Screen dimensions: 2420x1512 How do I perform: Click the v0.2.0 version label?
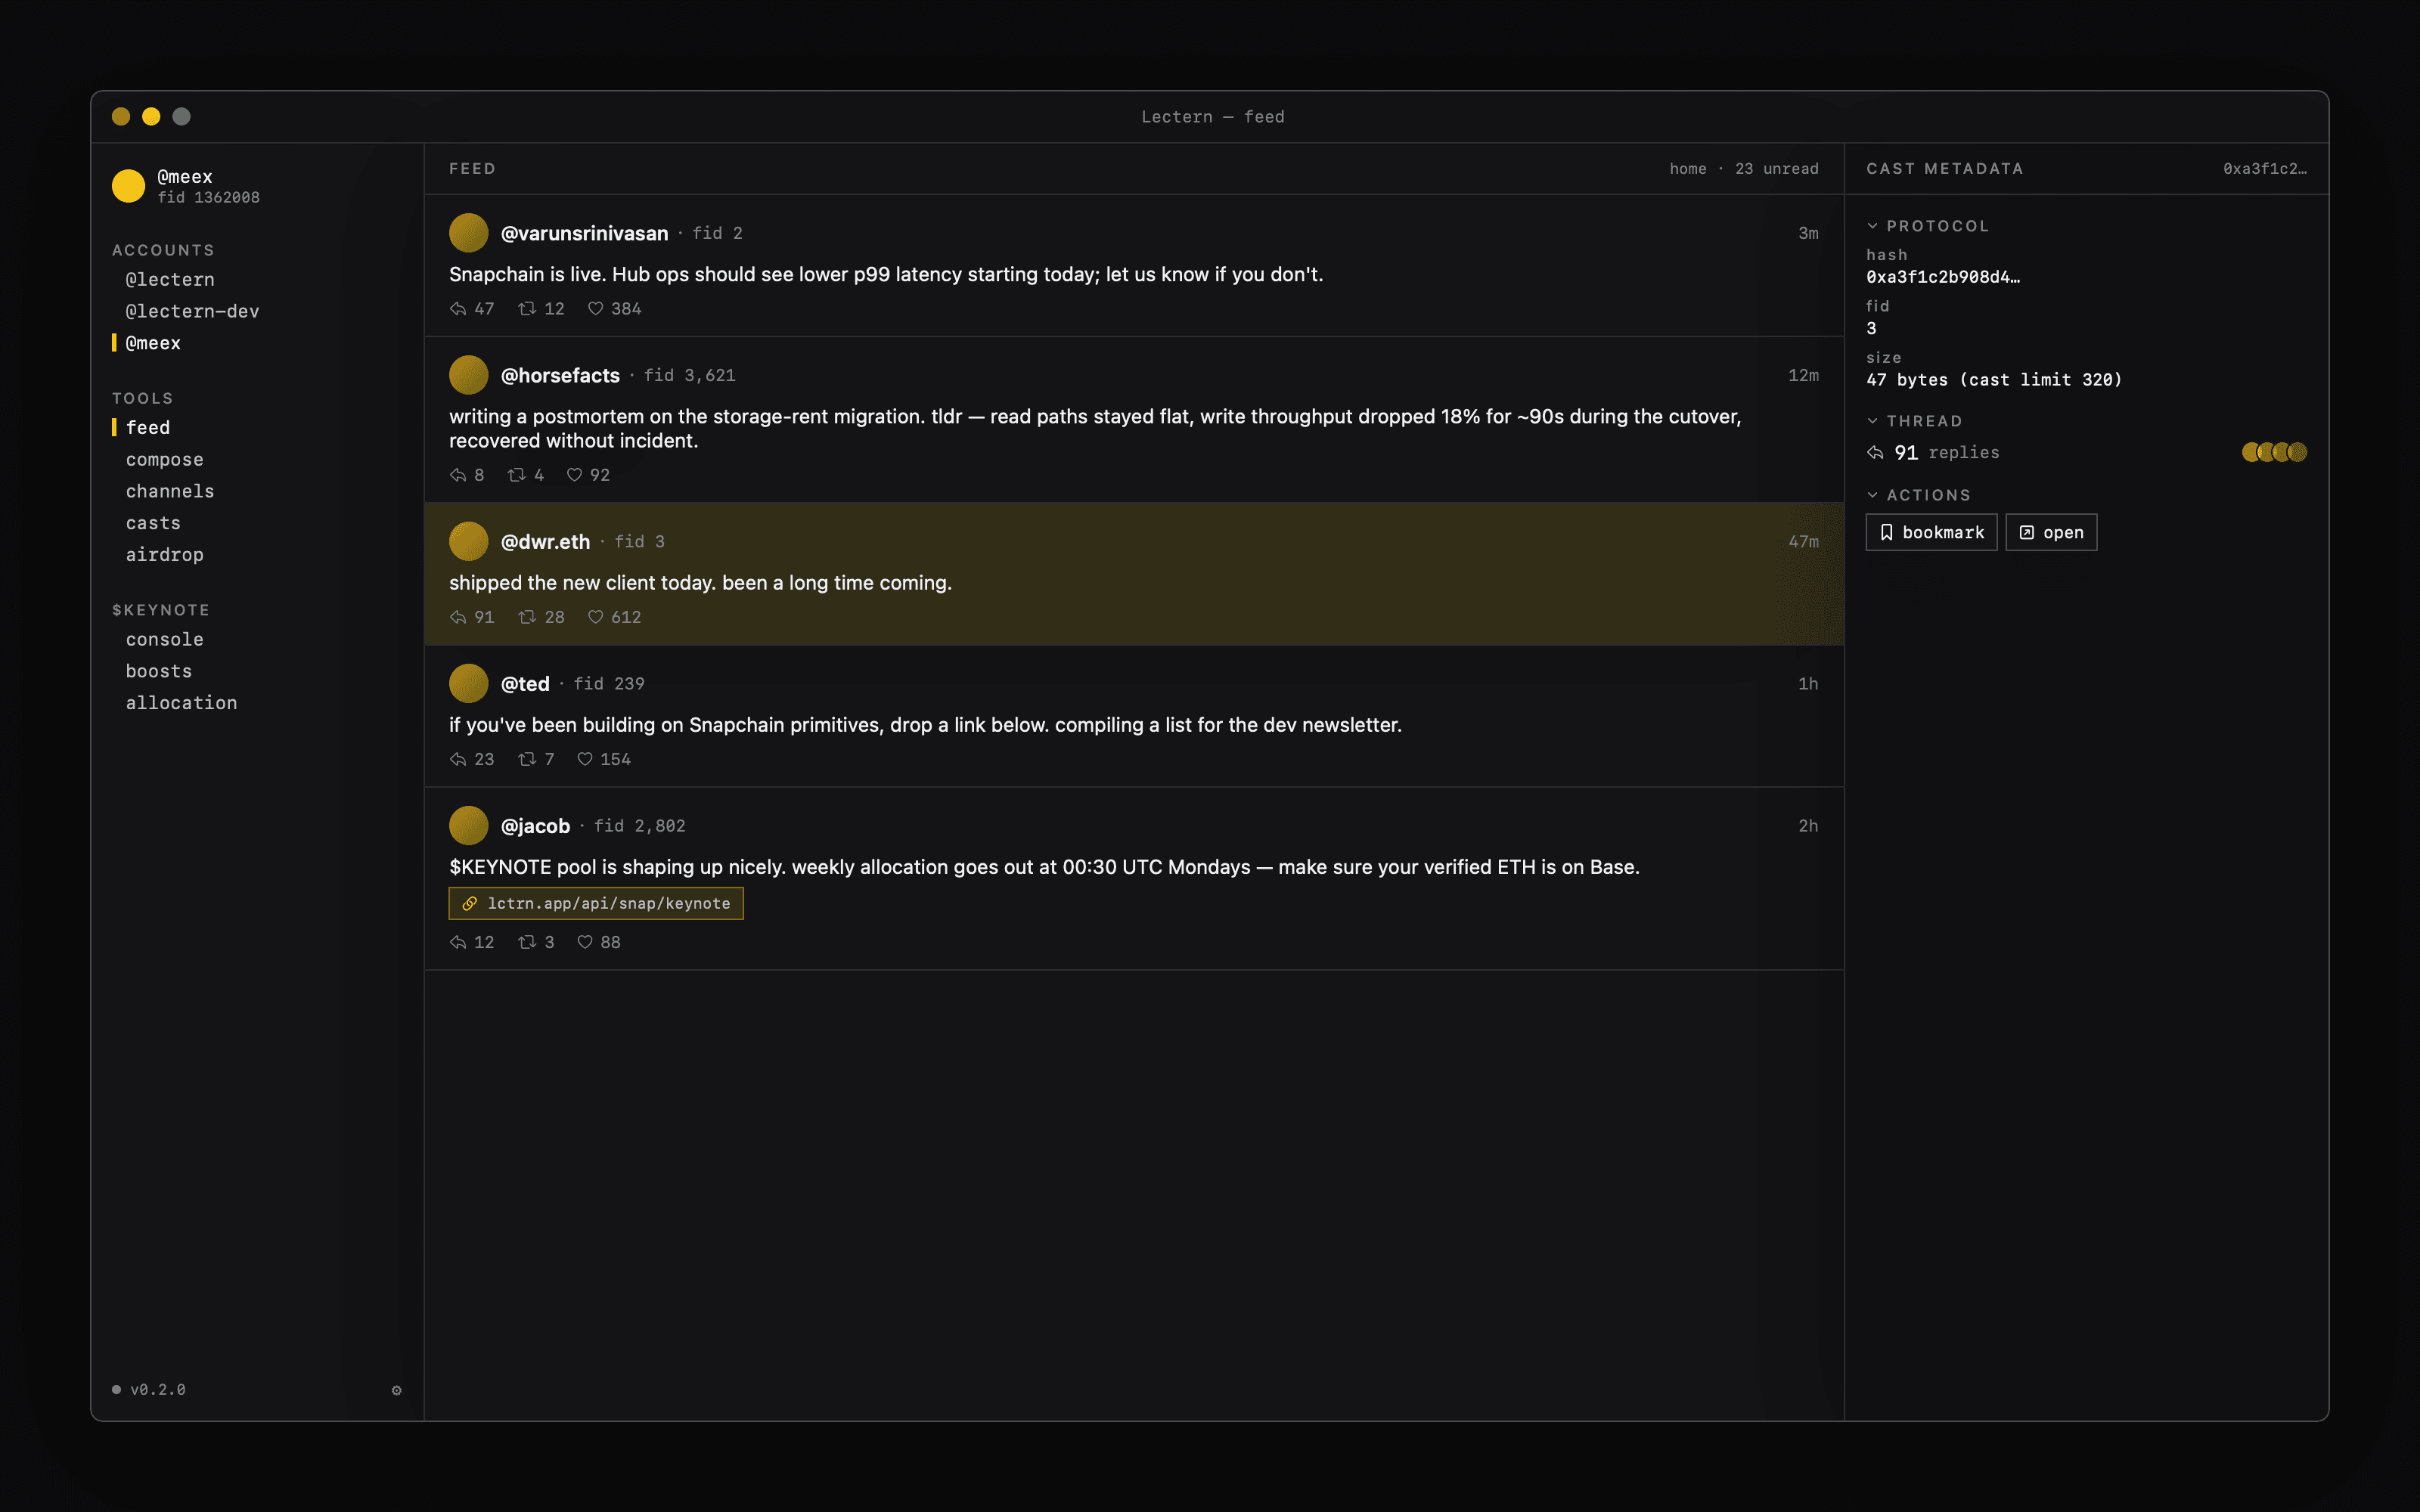[x=158, y=1390]
